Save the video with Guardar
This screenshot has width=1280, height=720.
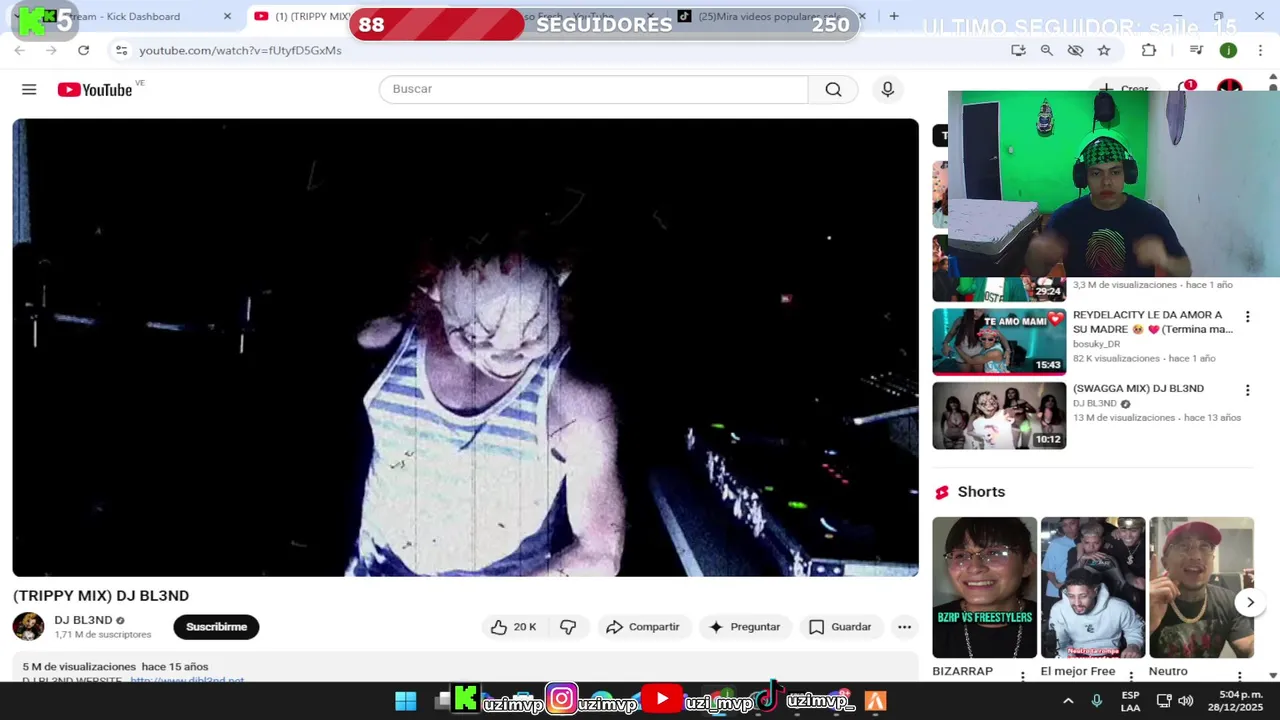(840, 627)
